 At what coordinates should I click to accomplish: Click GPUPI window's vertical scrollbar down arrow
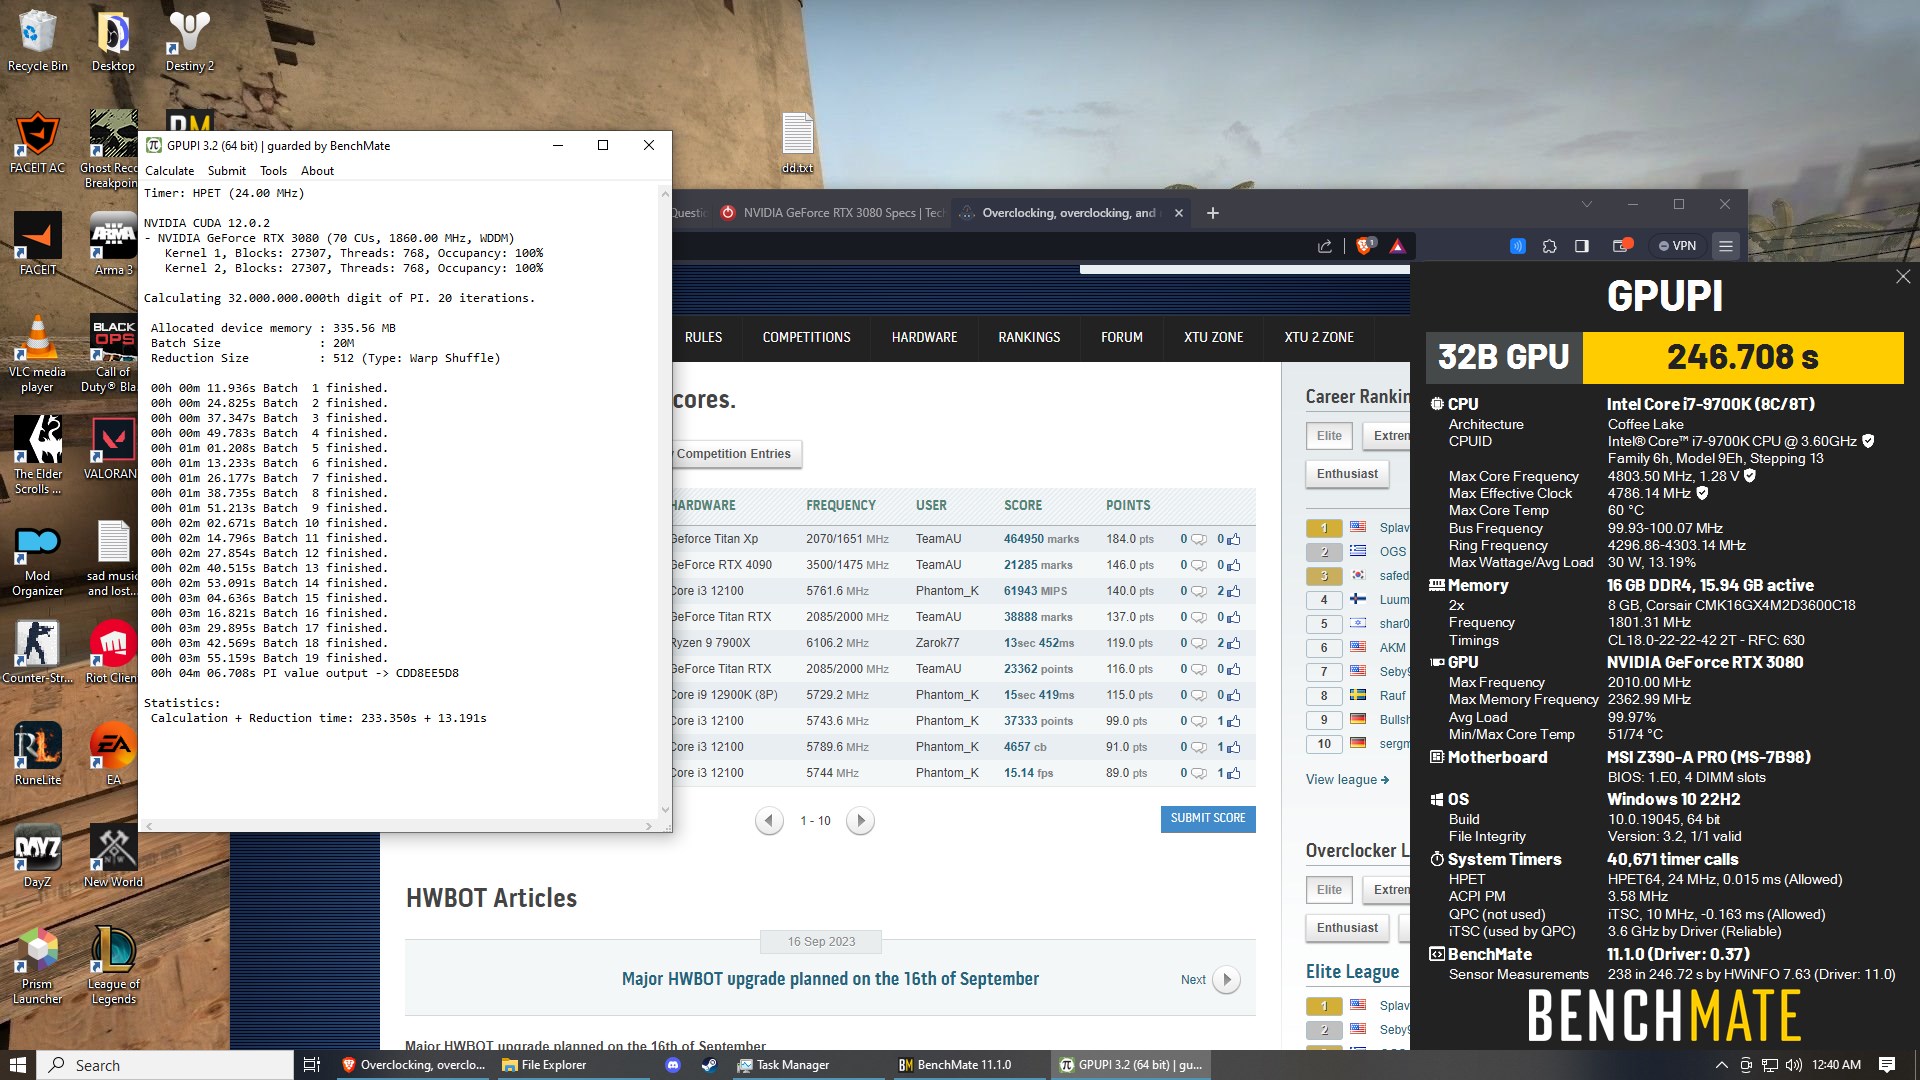(x=665, y=811)
